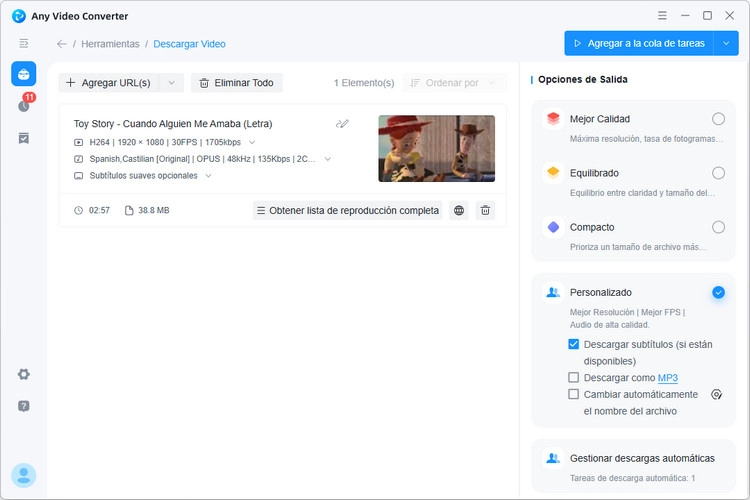
Task: Open the Toy Story video thumbnail
Action: click(x=437, y=148)
